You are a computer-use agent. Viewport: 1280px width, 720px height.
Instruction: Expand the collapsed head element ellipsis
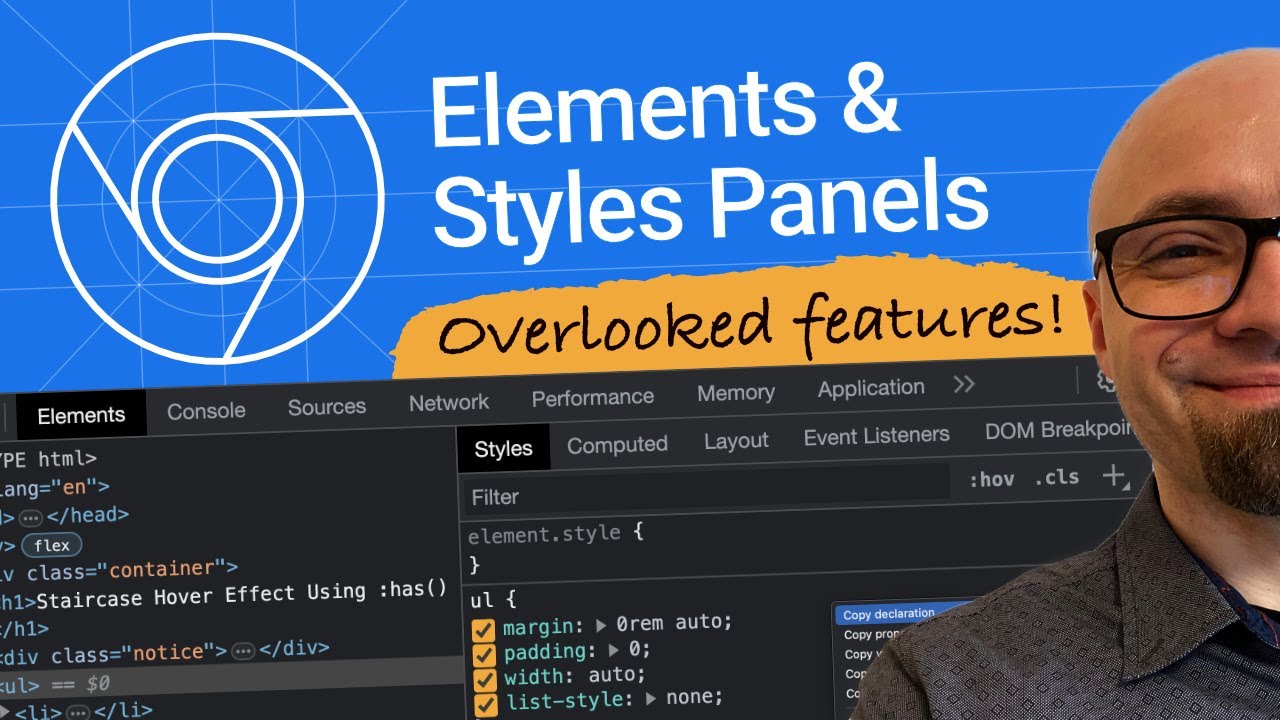pyautogui.click(x=30, y=517)
